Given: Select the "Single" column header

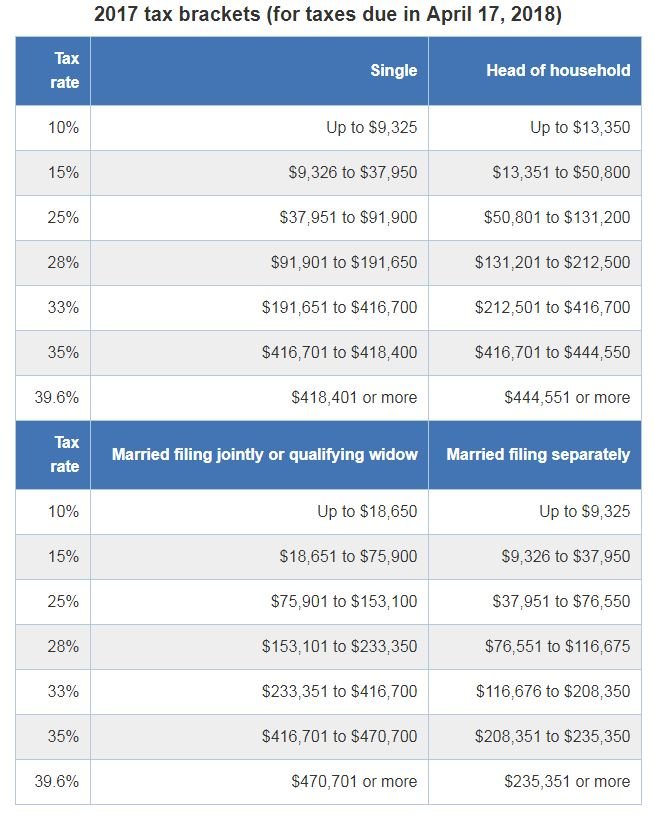Looking at the screenshot, I should coord(394,70).
